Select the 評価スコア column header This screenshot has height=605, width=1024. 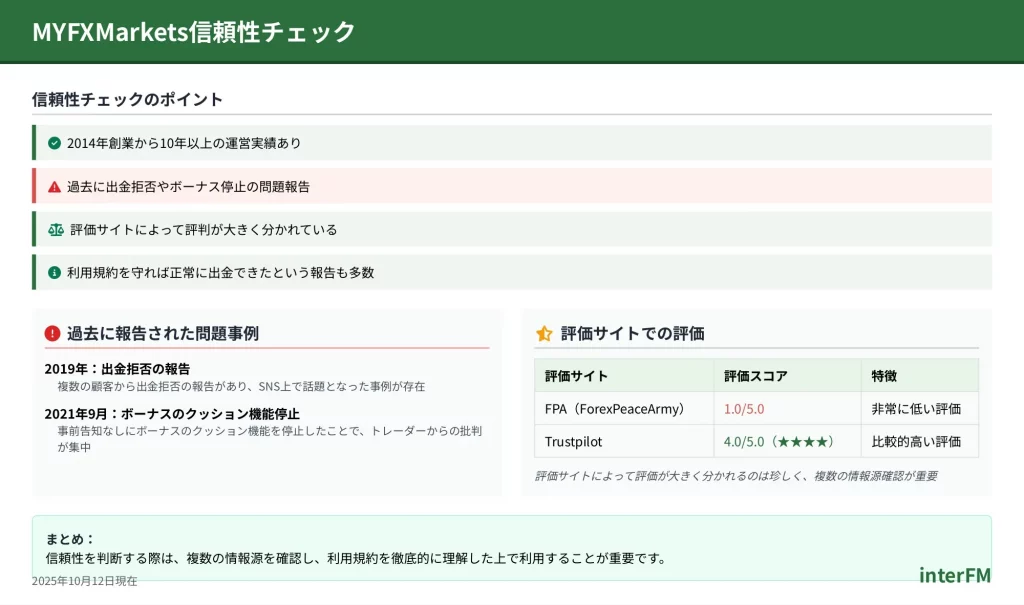[755, 376]
